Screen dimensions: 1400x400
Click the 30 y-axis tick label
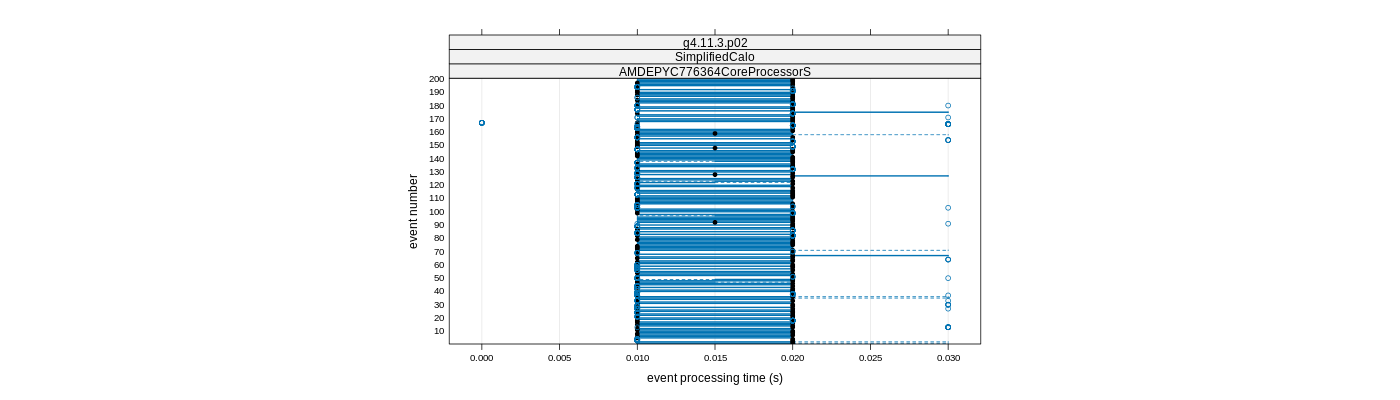point(439,305)
